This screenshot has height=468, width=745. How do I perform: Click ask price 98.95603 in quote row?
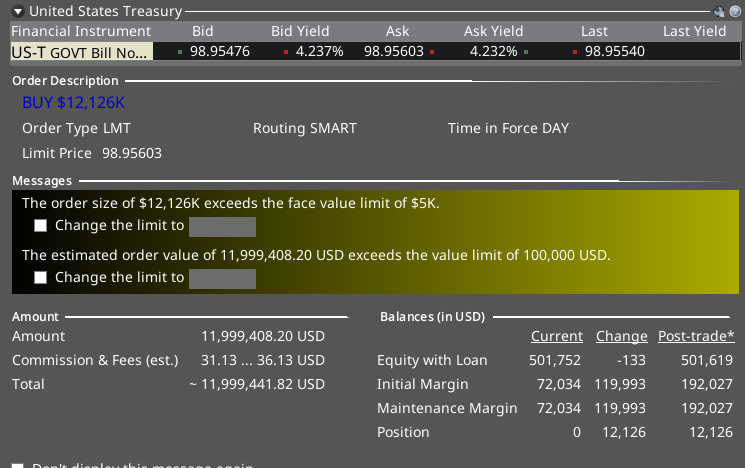(394, 51)
